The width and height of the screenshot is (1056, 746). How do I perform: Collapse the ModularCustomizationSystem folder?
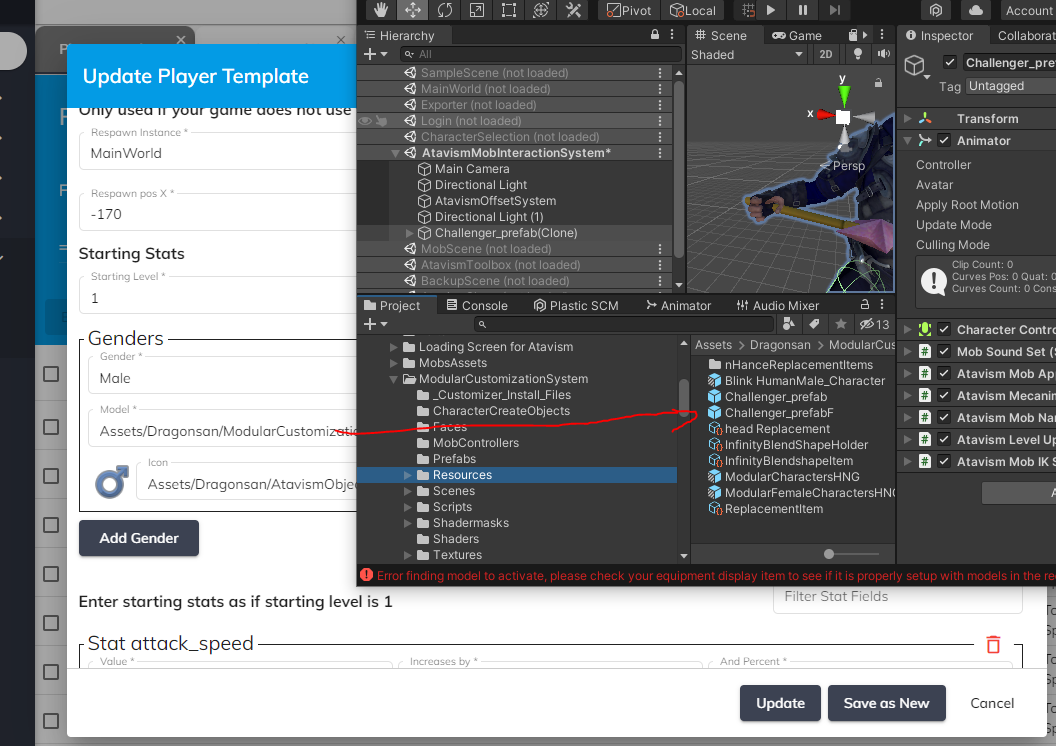click(x=396, y=379)
